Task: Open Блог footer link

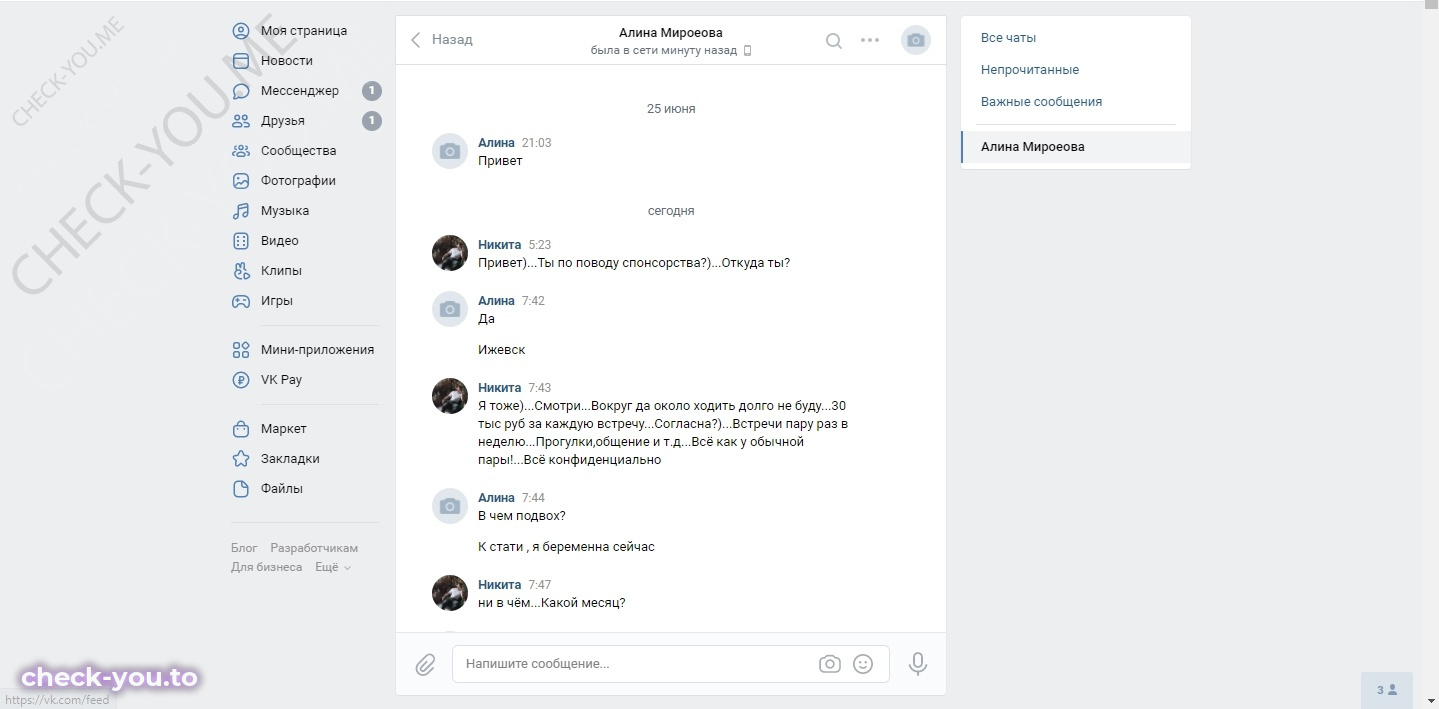Action: pyautogui.click(x=244, y=548)
